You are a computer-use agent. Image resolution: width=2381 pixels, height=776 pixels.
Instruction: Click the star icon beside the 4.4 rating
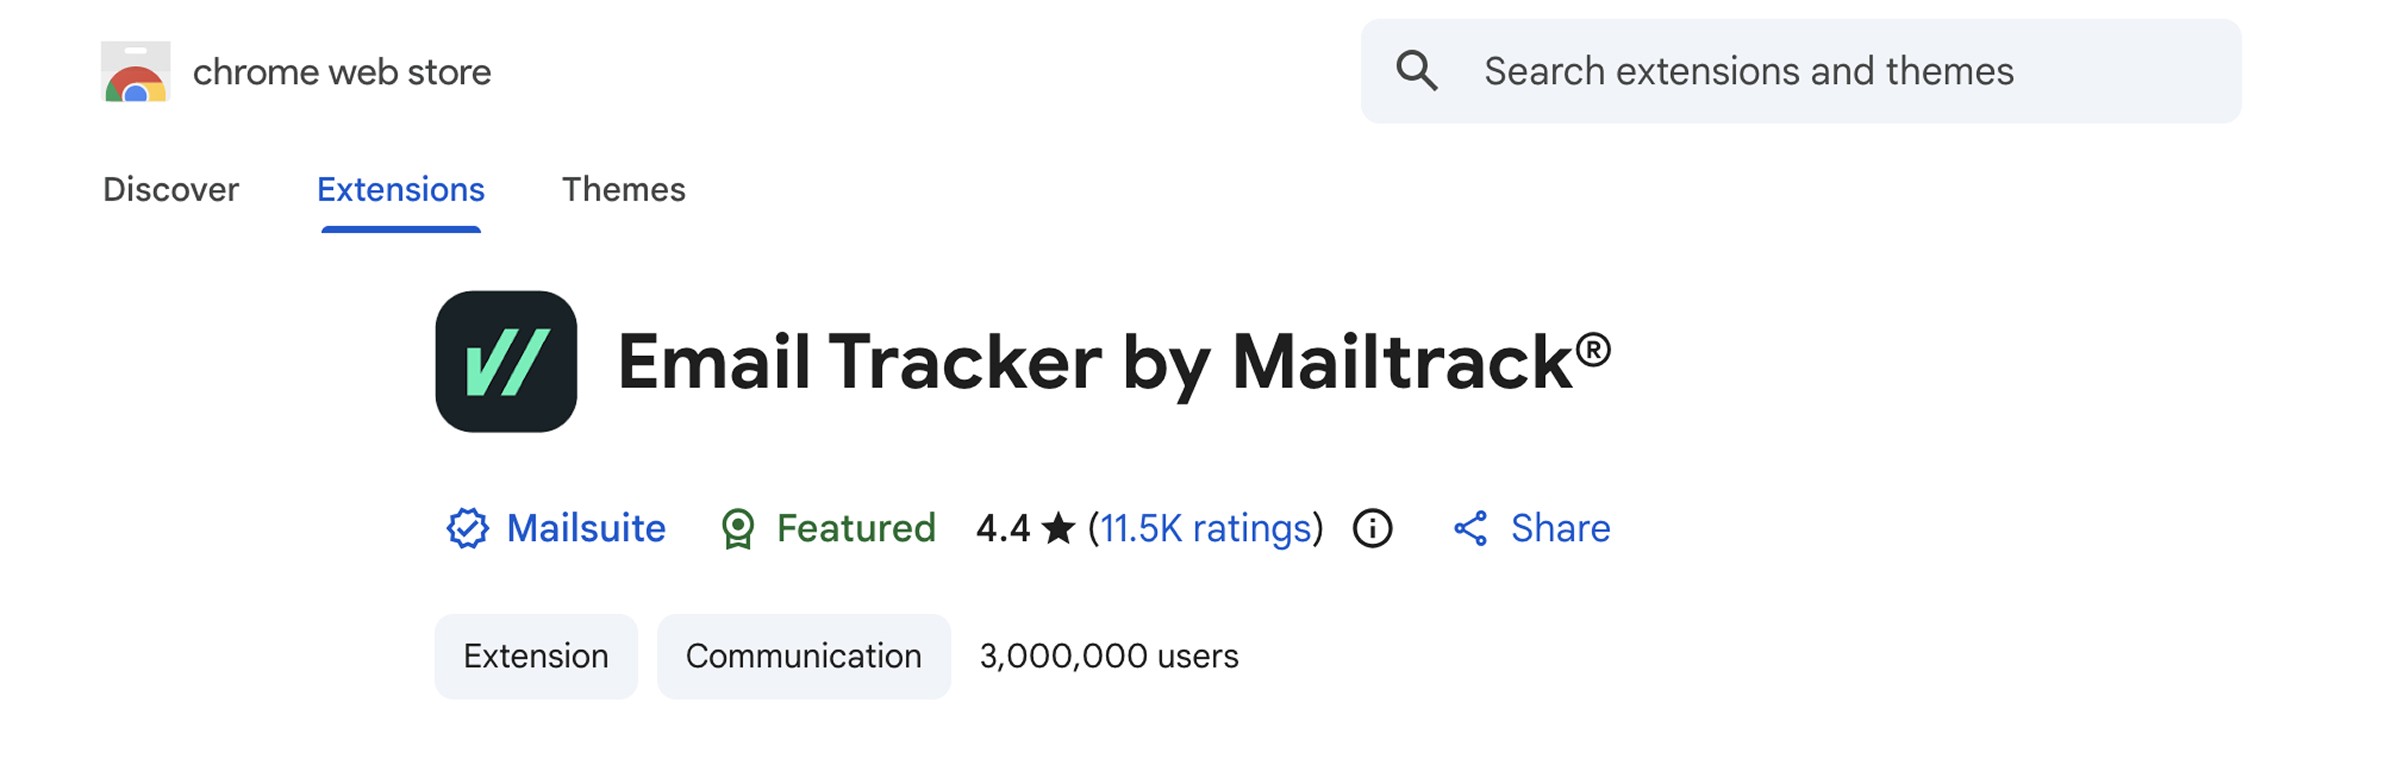click(x=1056, y=528)
